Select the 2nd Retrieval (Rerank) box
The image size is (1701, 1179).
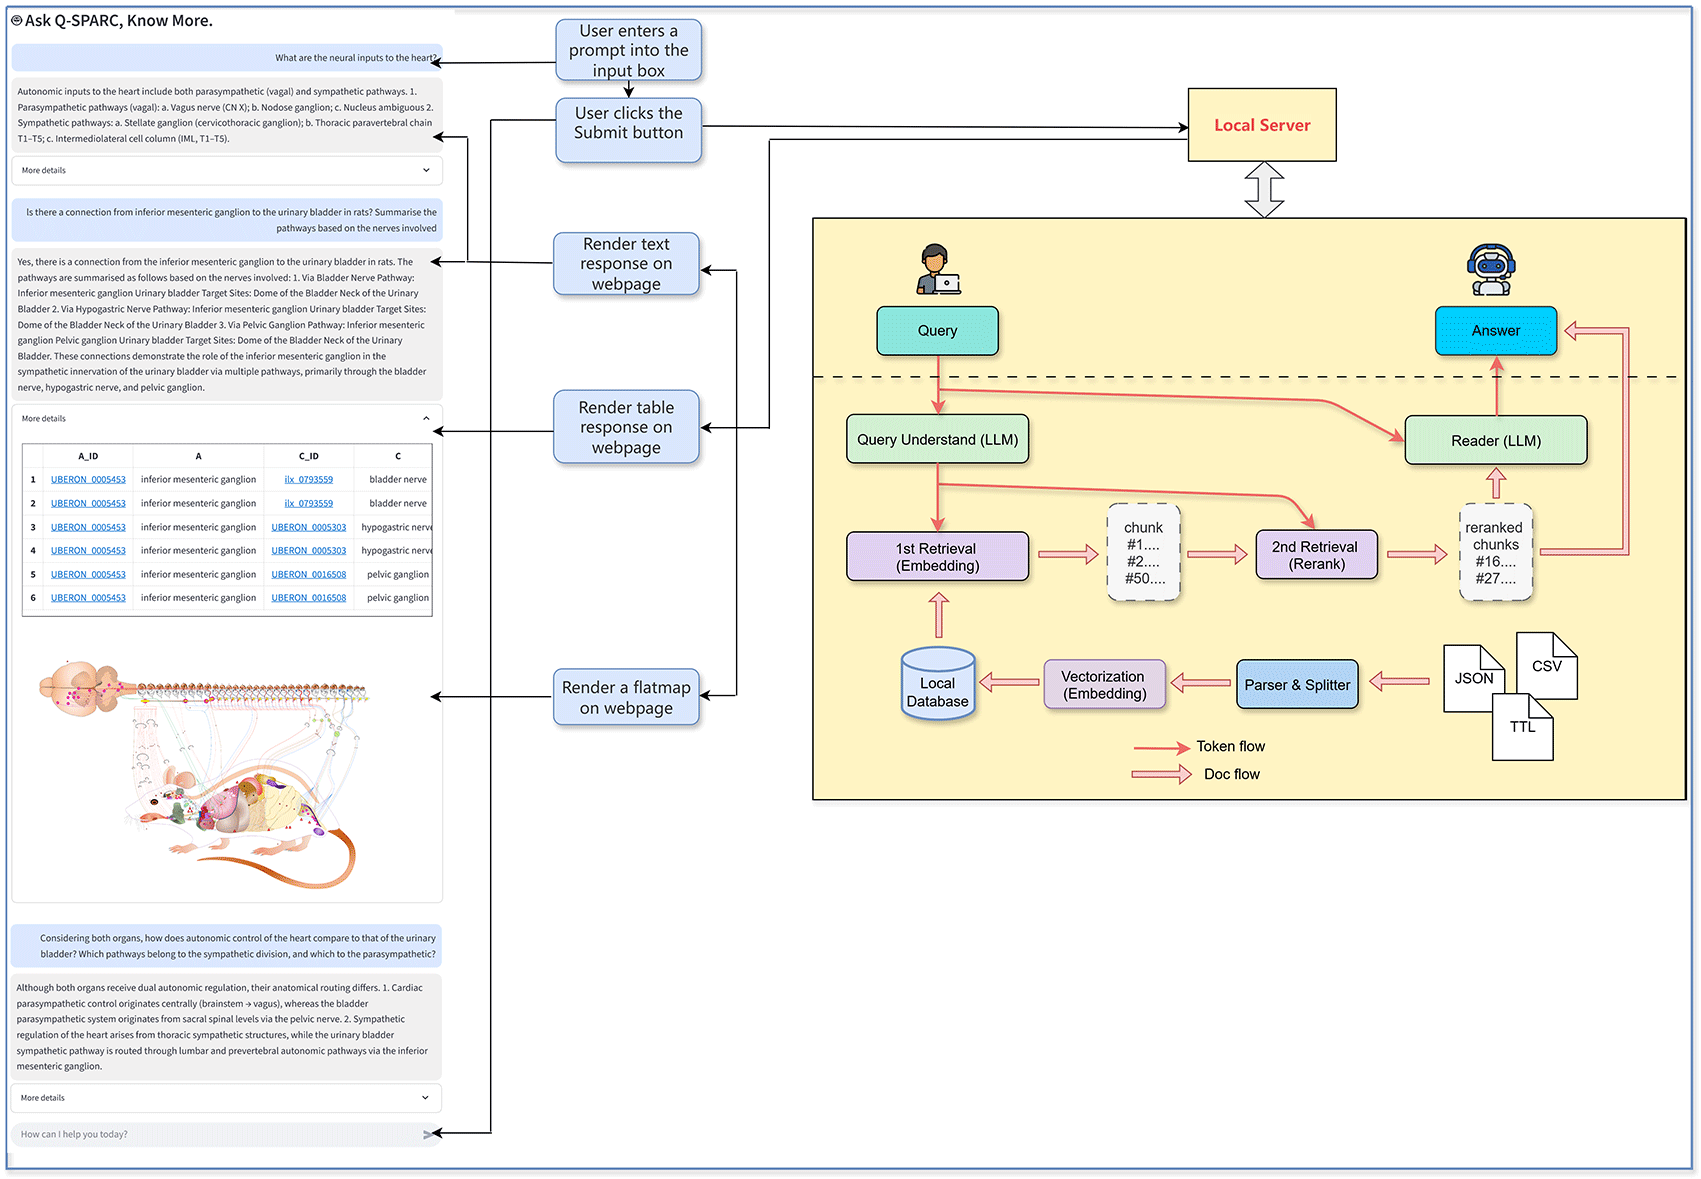(x=1316, y=555)
